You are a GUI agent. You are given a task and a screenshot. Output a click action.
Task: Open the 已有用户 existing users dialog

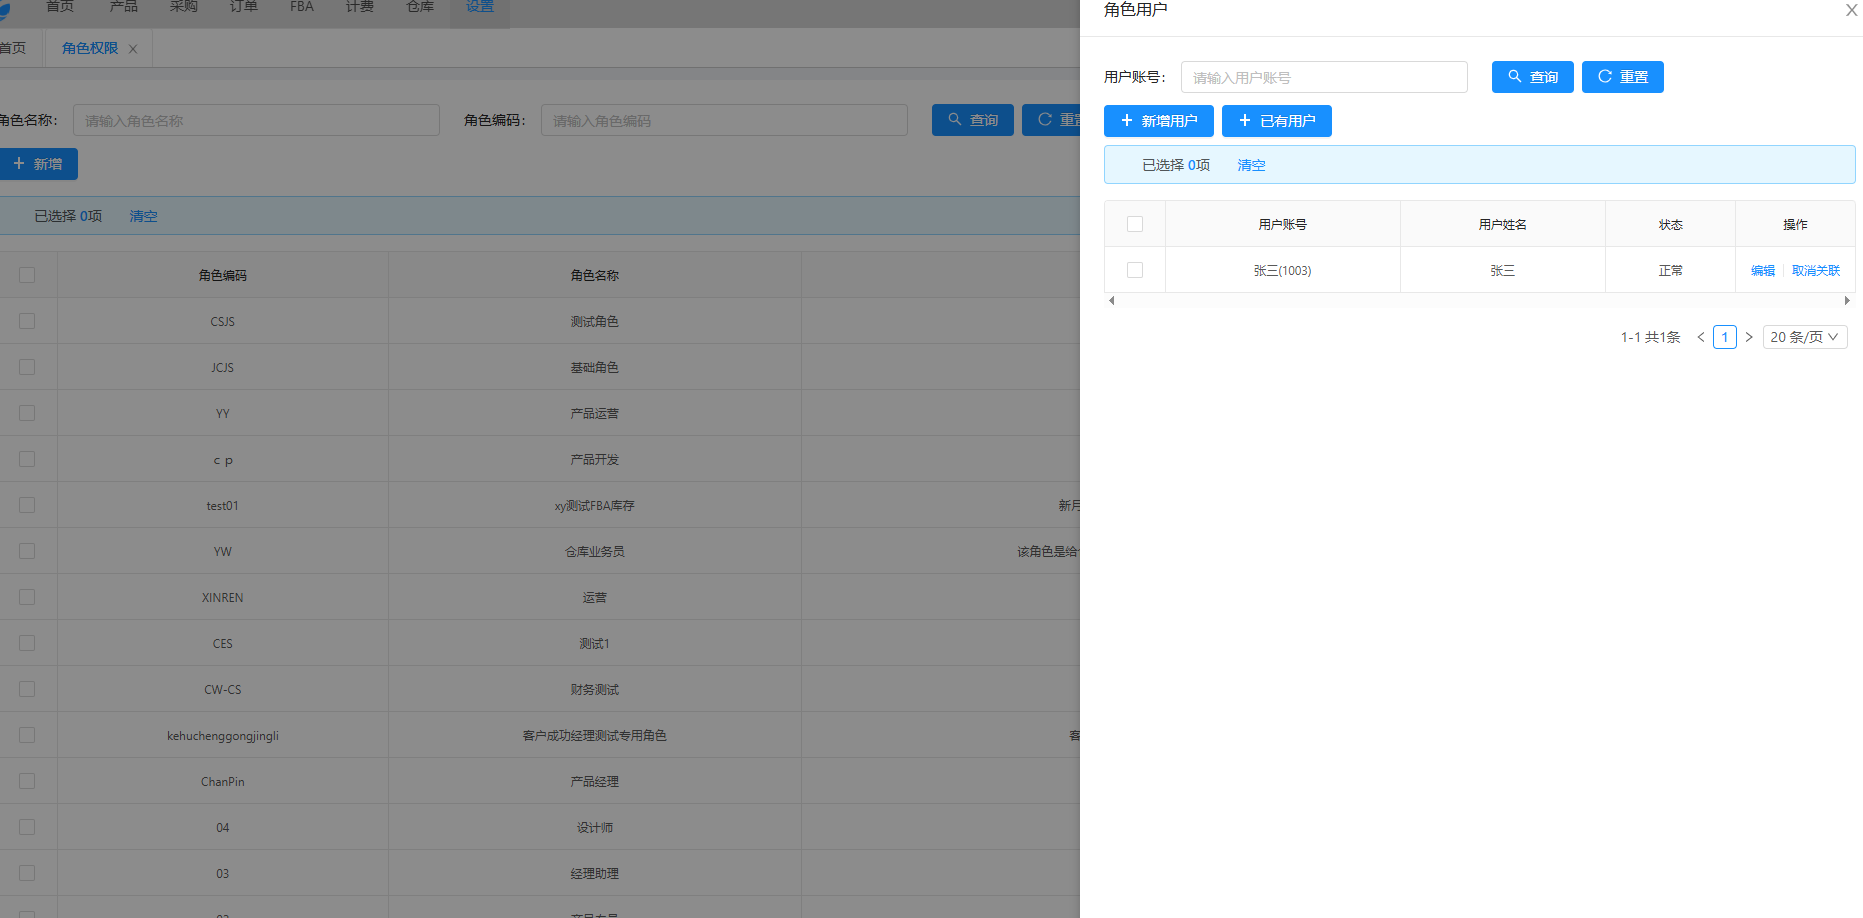[x=1276, y=121]
